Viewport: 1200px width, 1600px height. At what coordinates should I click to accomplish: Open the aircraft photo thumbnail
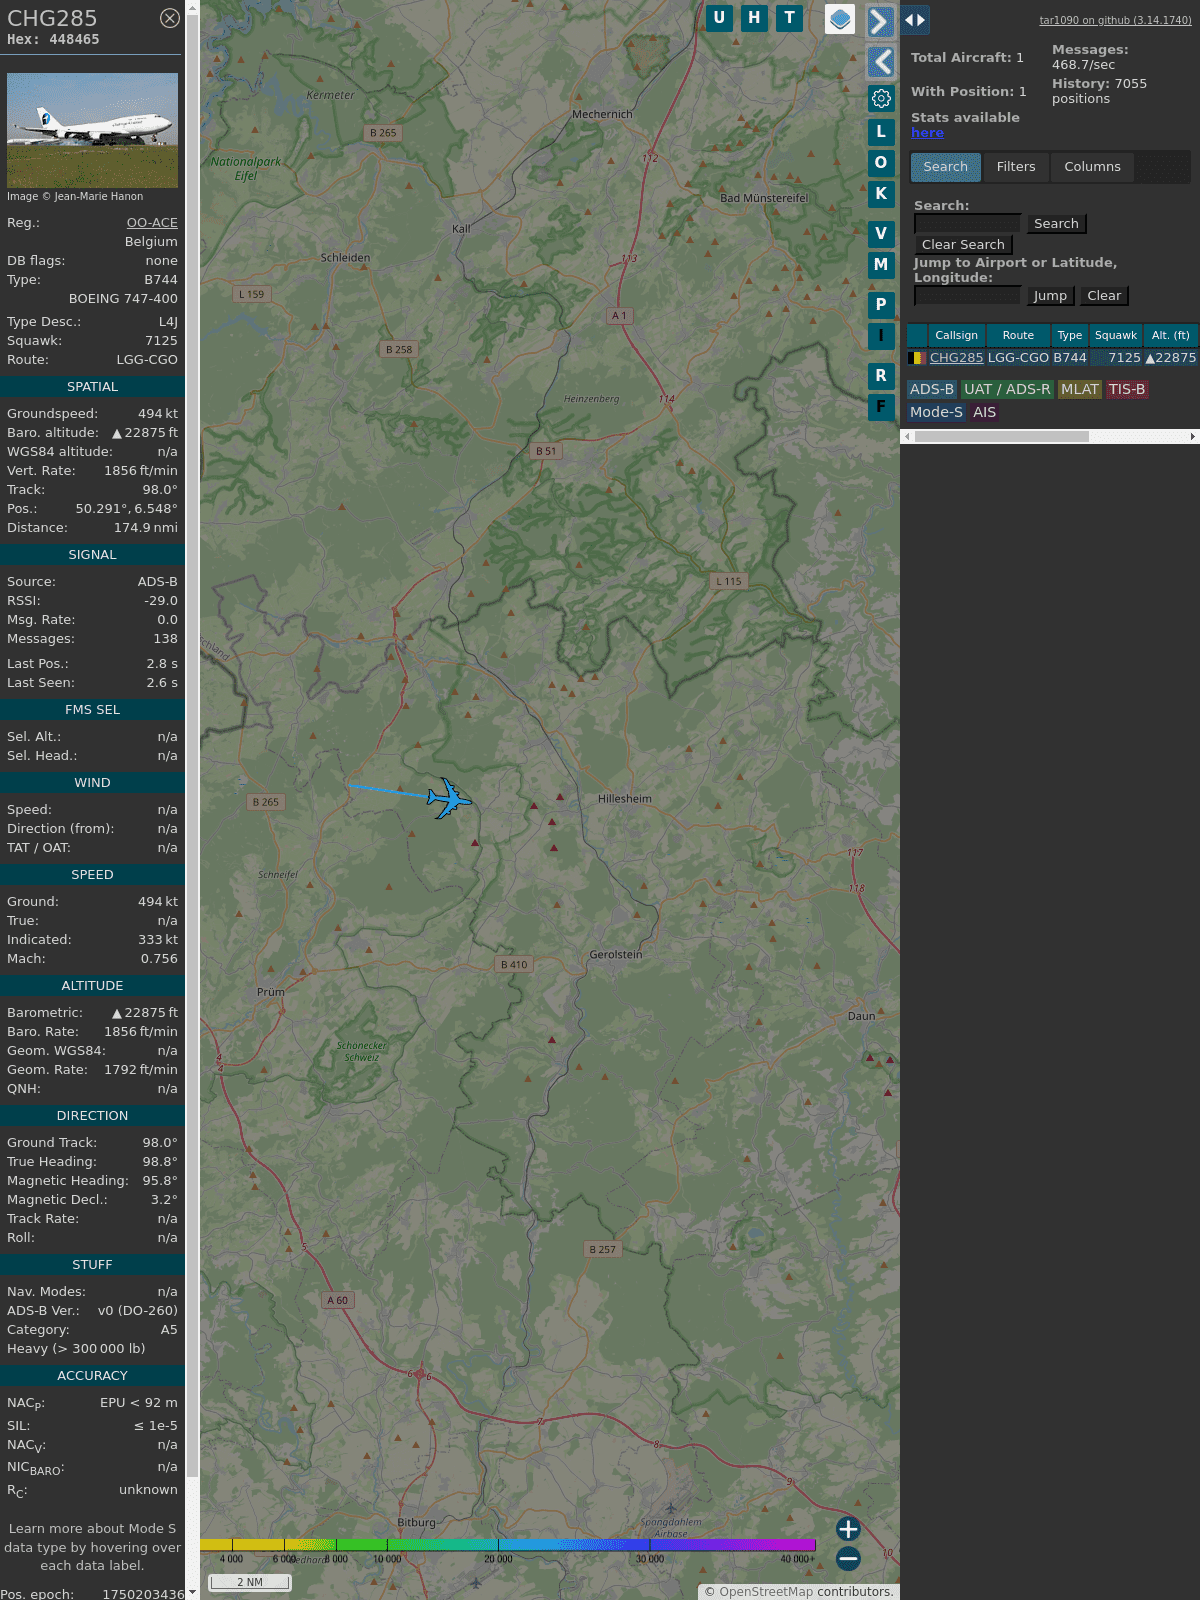click(92, 130)
